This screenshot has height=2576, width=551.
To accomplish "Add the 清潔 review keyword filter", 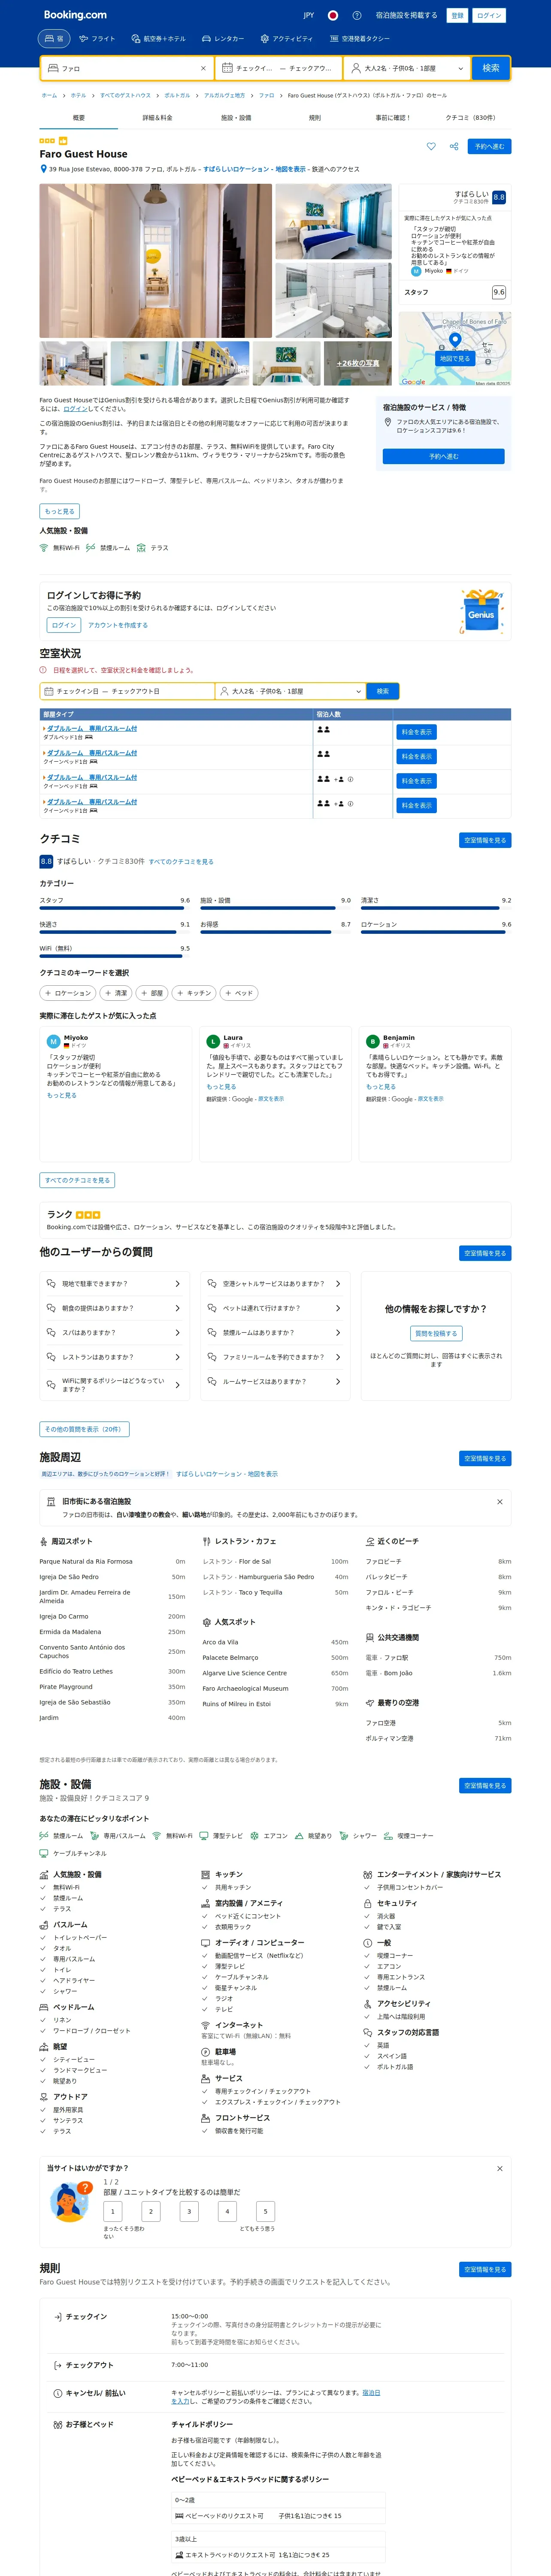I will coord(115,993).
